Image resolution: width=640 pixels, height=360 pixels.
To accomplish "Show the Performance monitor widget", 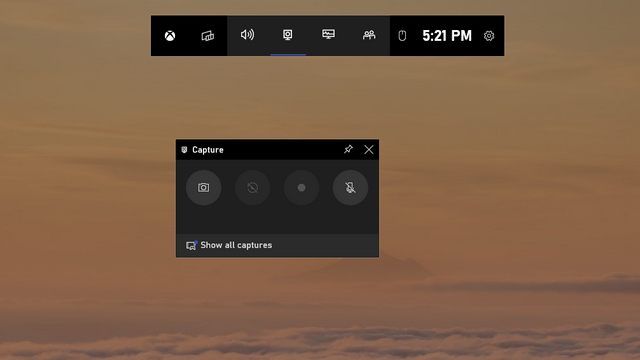I will [x=329, y=34].
